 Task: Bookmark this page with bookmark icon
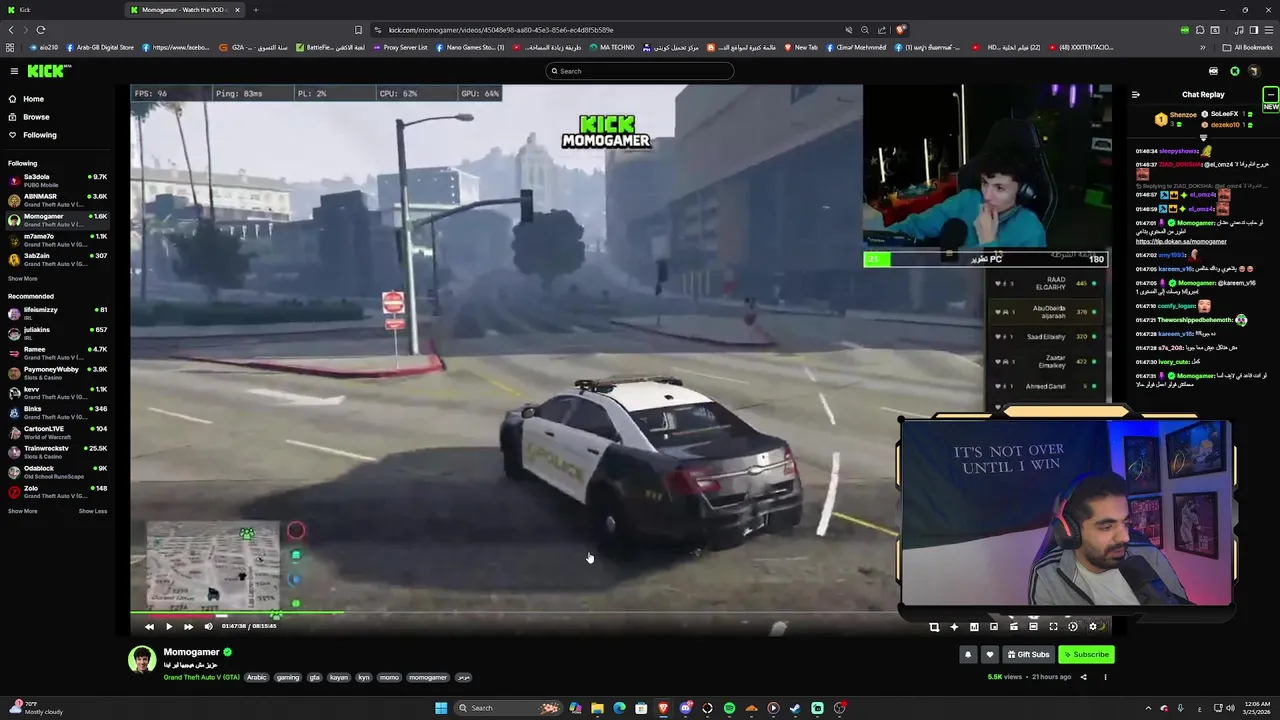point(358,30)
